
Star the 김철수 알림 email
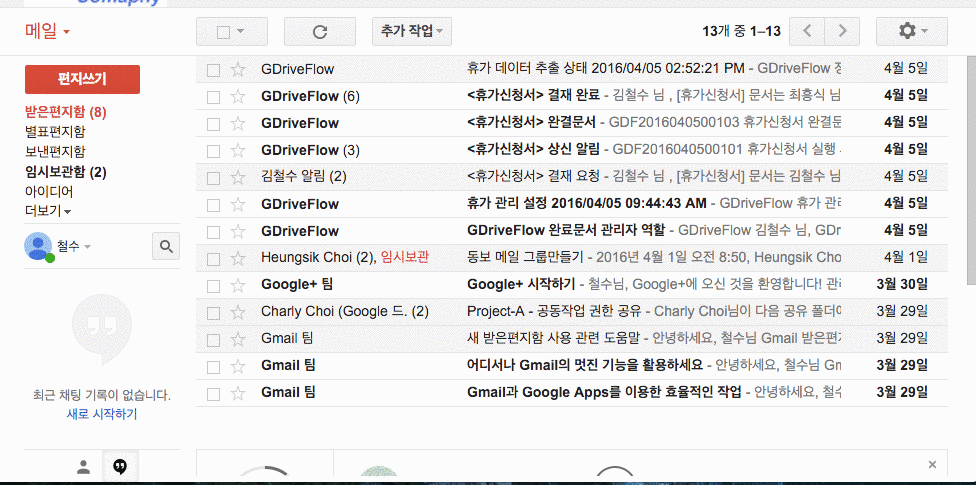coord(237,177)
